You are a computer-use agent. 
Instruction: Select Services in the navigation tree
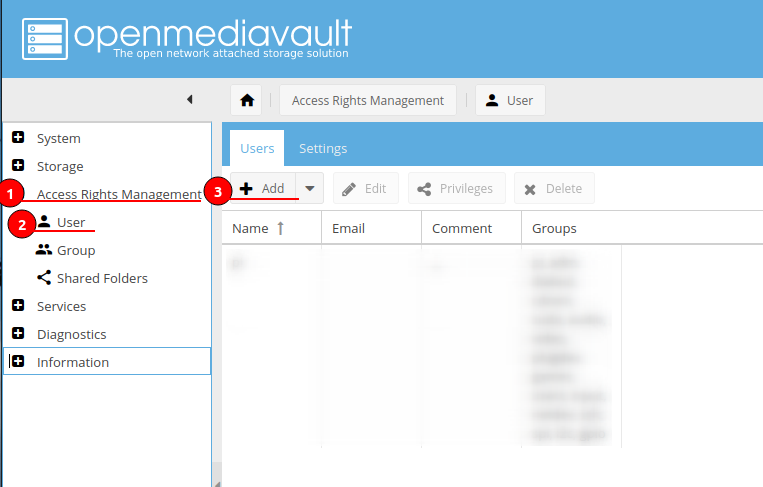[61, 307]
